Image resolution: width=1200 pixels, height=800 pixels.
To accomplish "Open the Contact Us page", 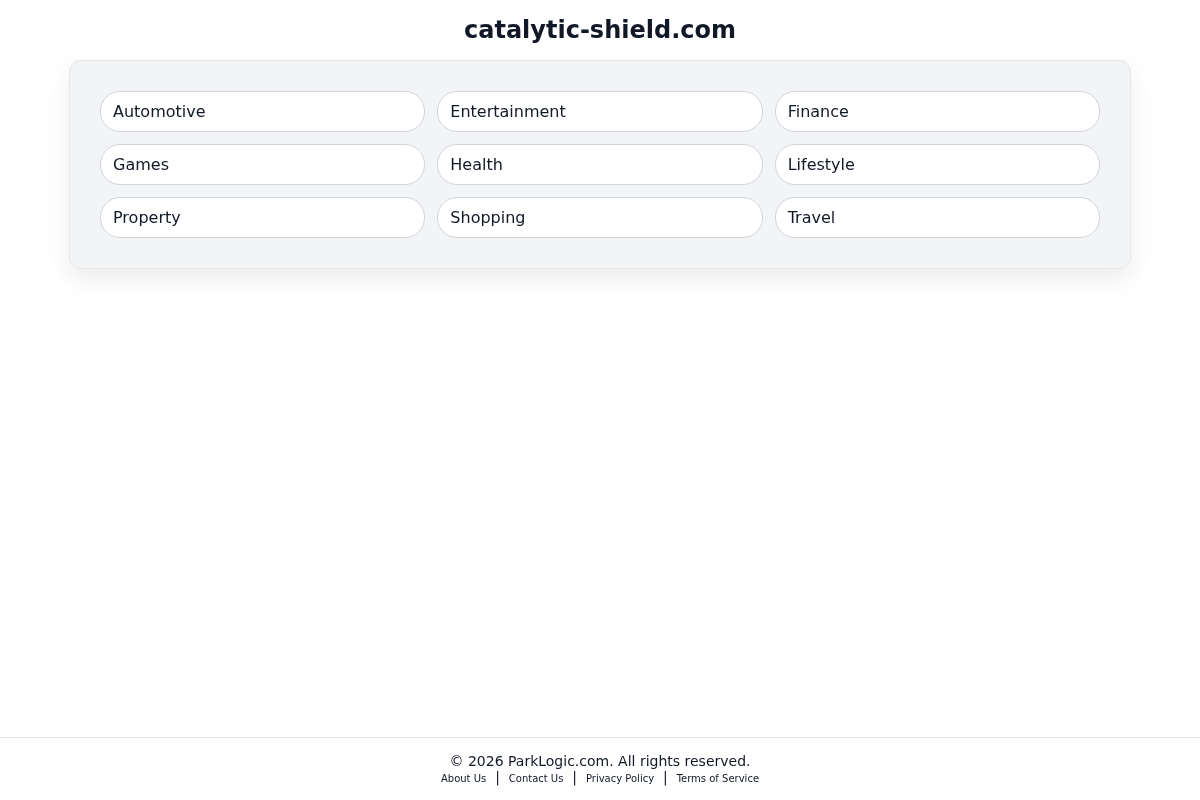I will [x=536, y=778].
